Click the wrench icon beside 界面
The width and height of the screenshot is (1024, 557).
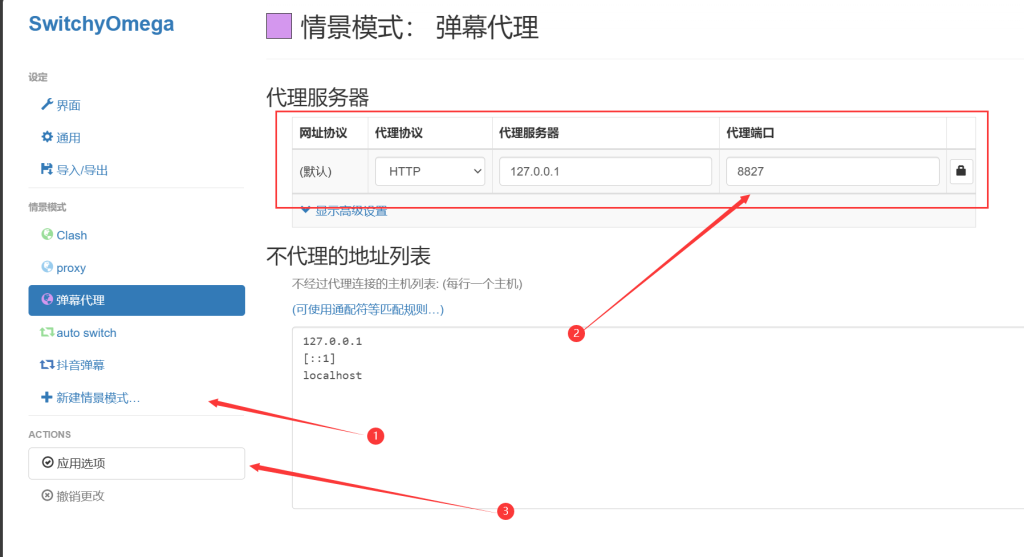47,104
